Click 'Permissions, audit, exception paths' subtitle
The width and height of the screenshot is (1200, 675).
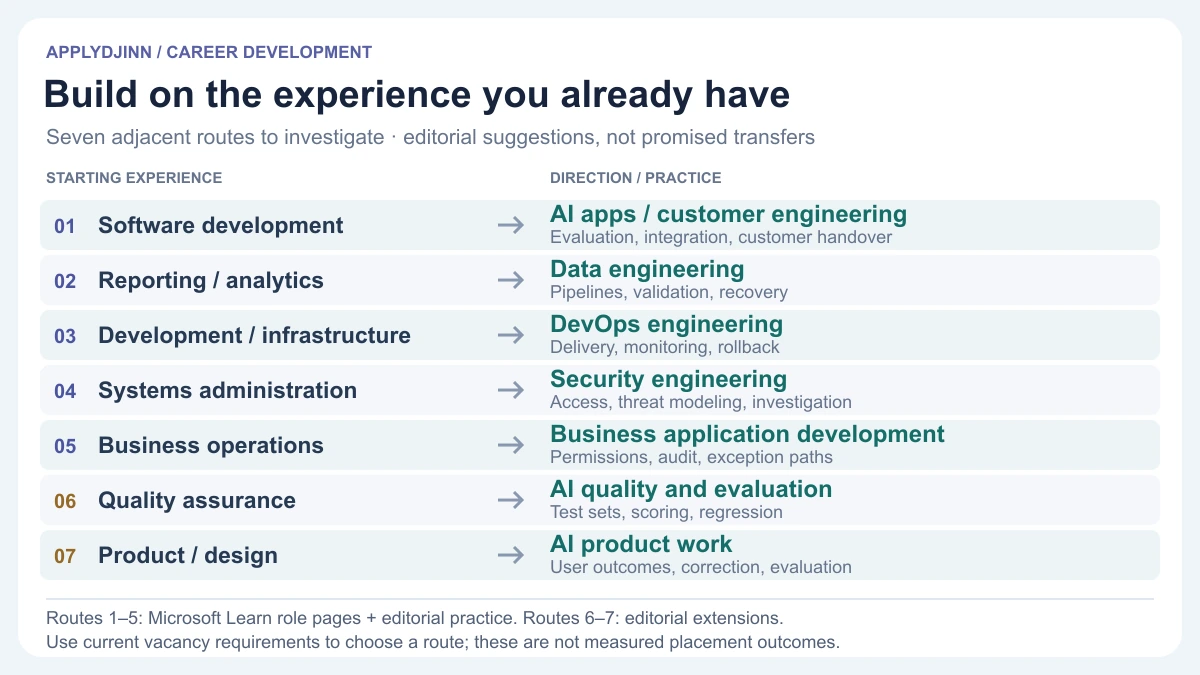[x=691, y=458]
